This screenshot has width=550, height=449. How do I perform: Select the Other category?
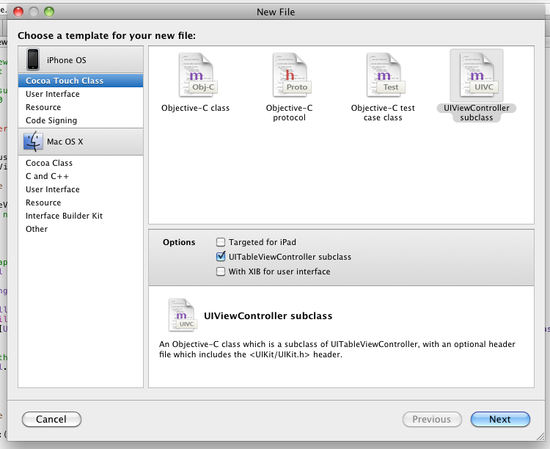[81, 229]
